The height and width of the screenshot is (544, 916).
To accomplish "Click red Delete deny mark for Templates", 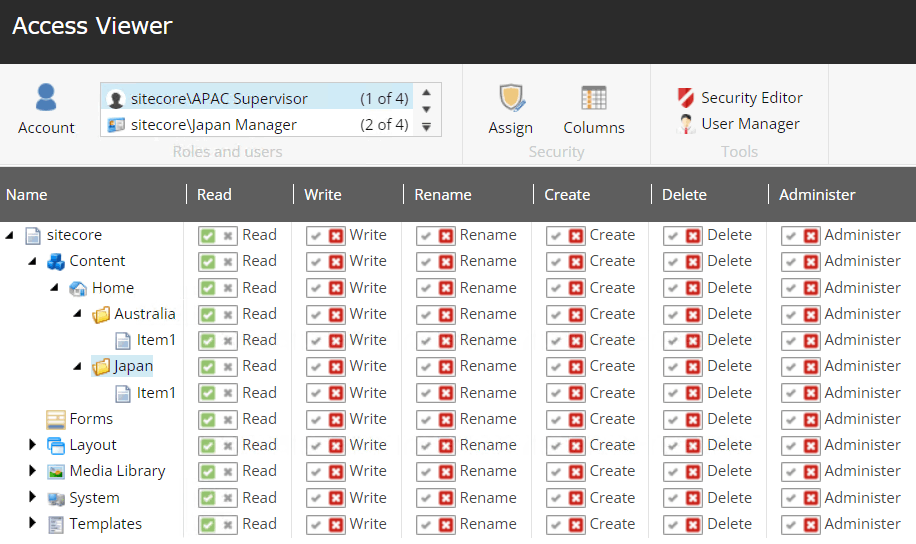I will coord(693,525).
